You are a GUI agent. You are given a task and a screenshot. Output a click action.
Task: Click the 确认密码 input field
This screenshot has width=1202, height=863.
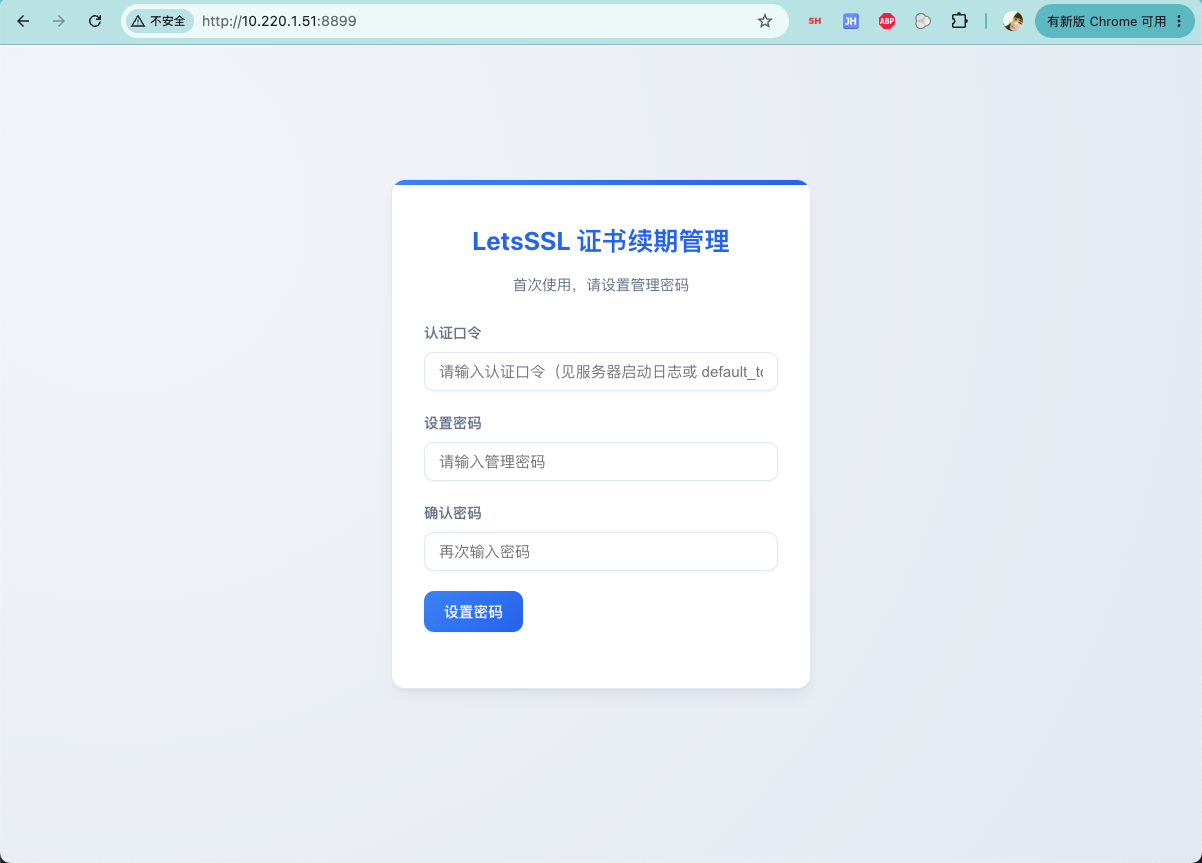tap(601, 552)
